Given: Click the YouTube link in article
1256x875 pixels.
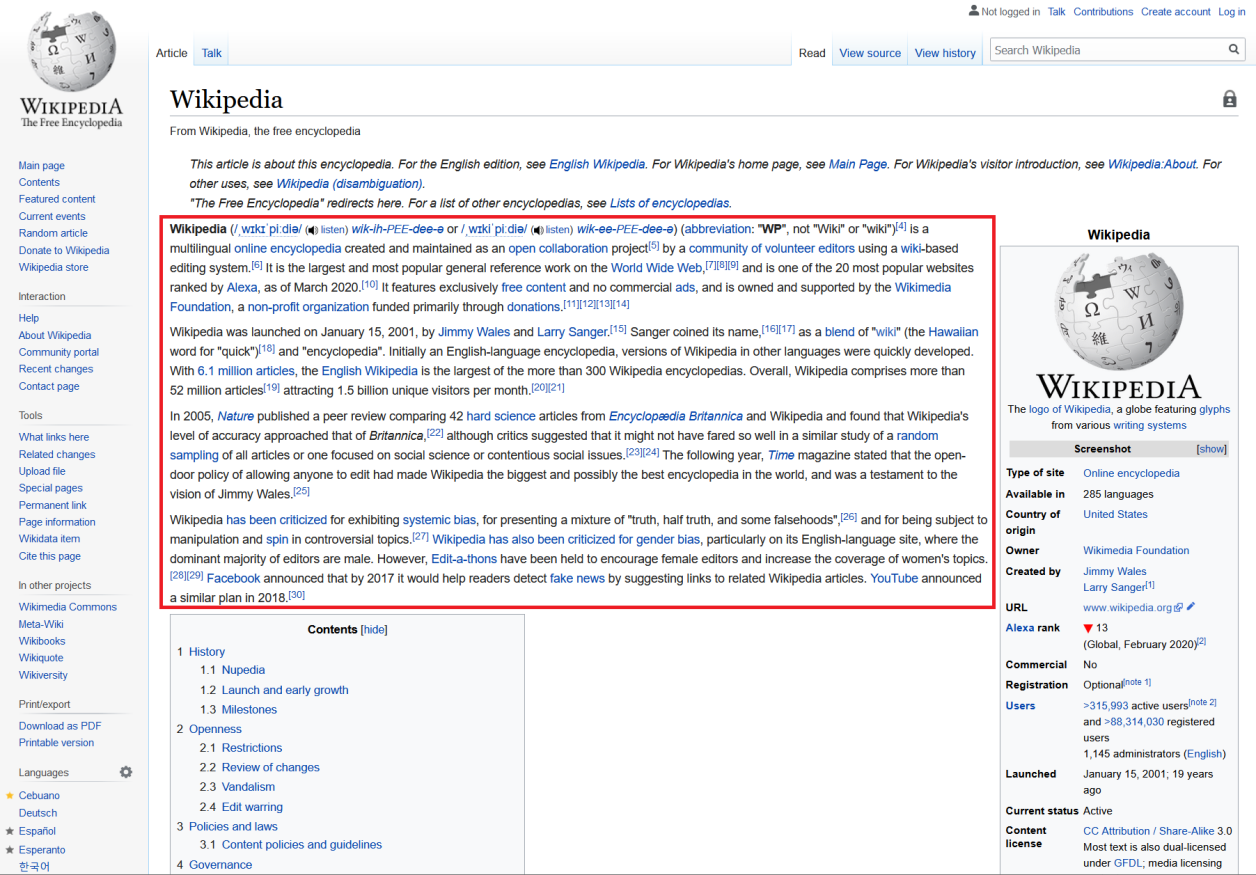Looking at the screenshot, I should (x=894, y=579).
